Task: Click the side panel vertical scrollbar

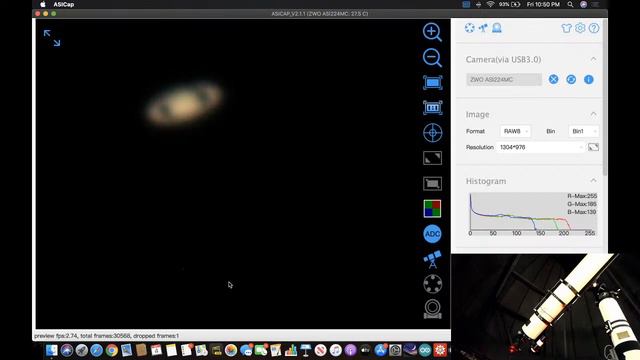Action: click(605, 98)
